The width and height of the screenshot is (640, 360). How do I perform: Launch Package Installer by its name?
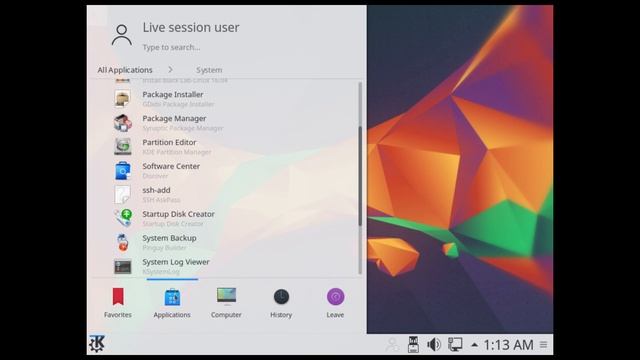pos(173,94)
